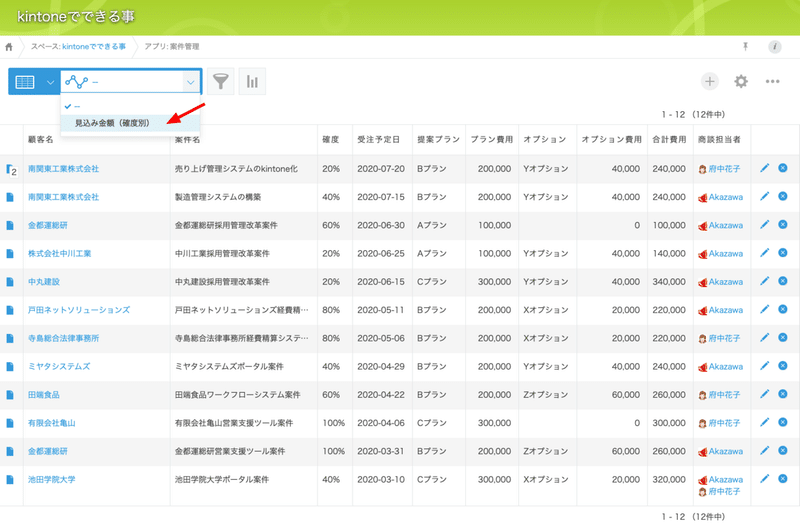Edit the 金都運総研採用管理改革案件 record pencil
This screenshot has height=526, width=800.
[764, 224]
